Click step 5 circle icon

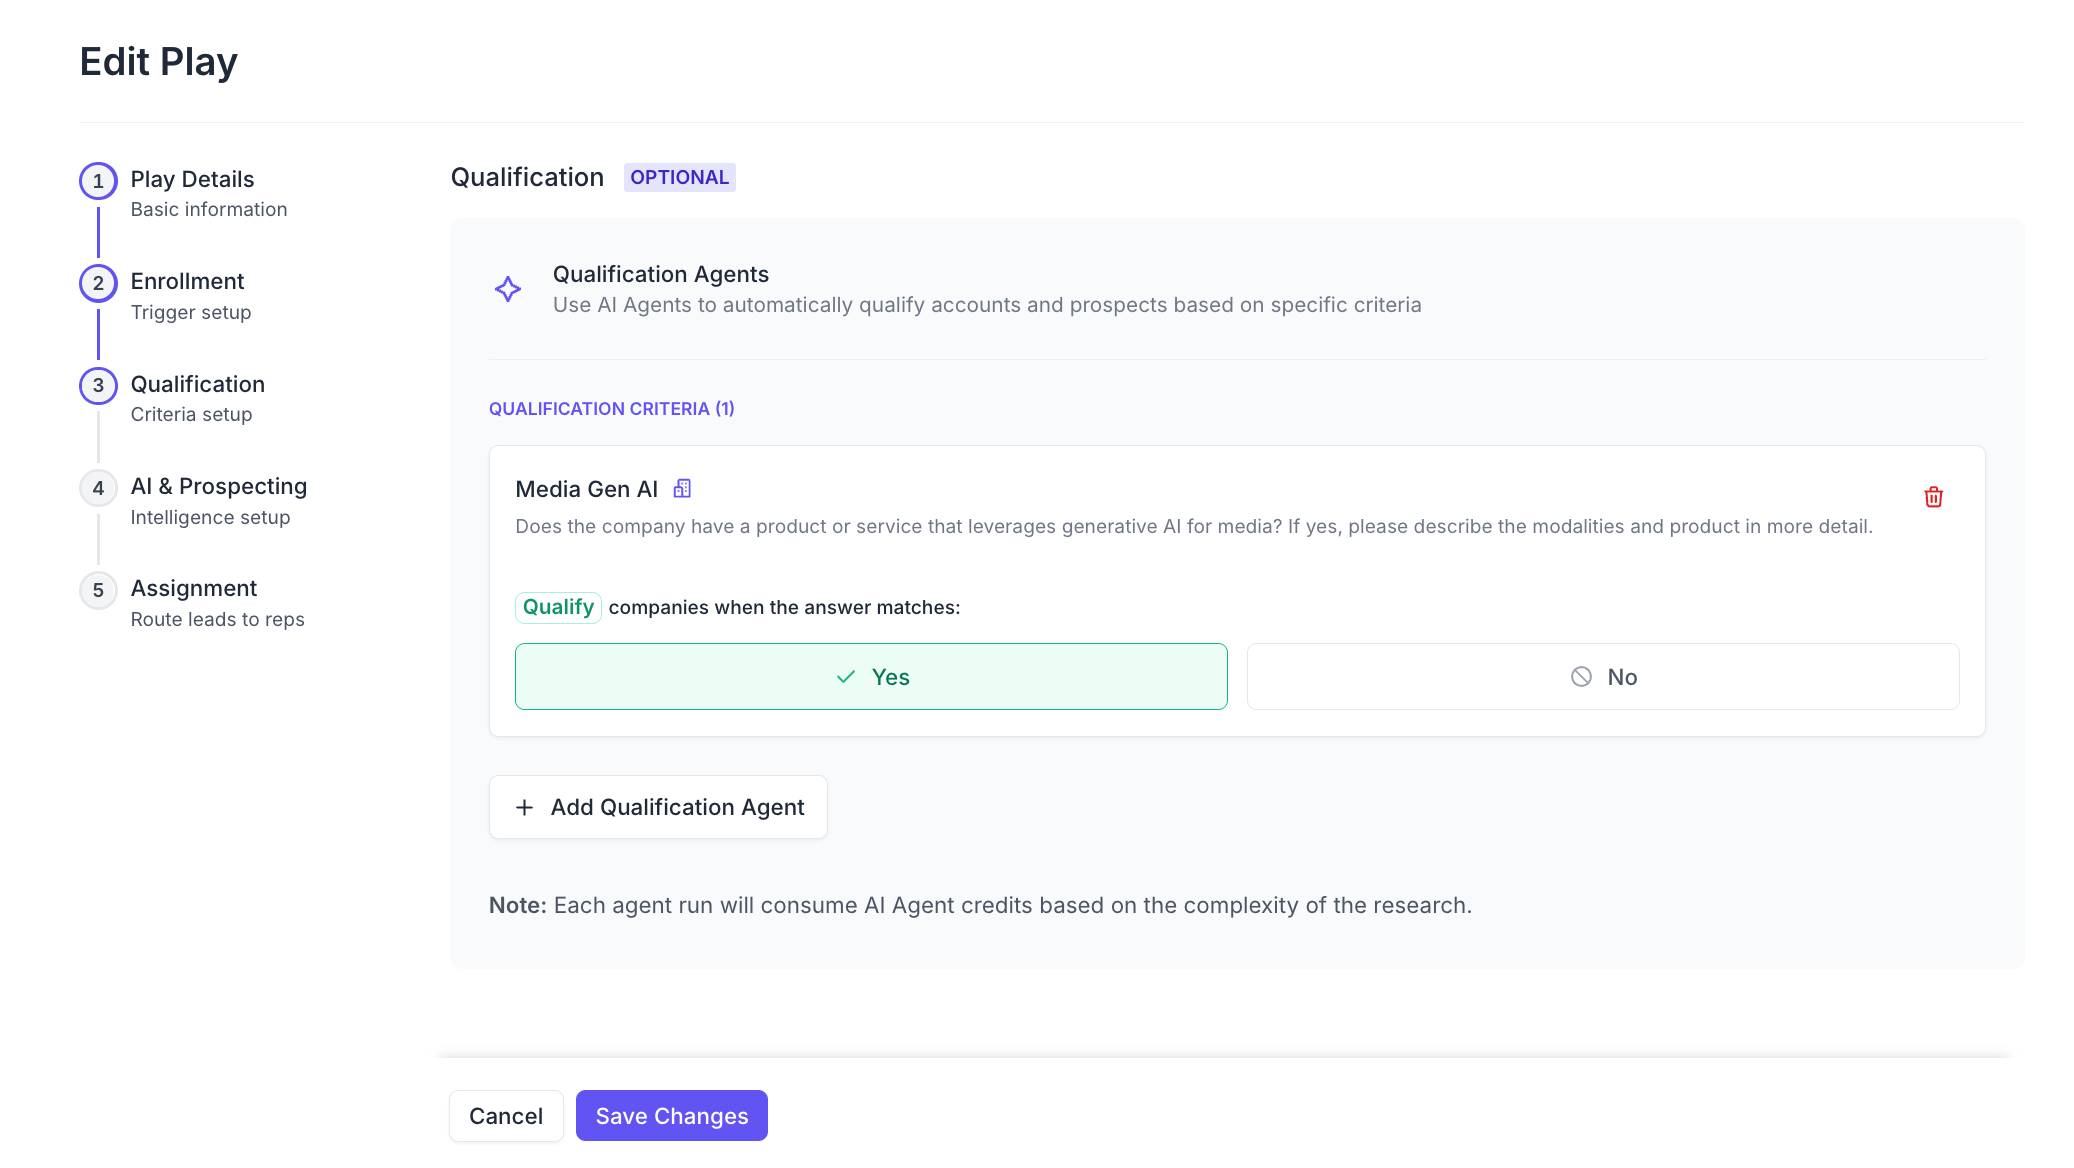click(x=98, y=590)
